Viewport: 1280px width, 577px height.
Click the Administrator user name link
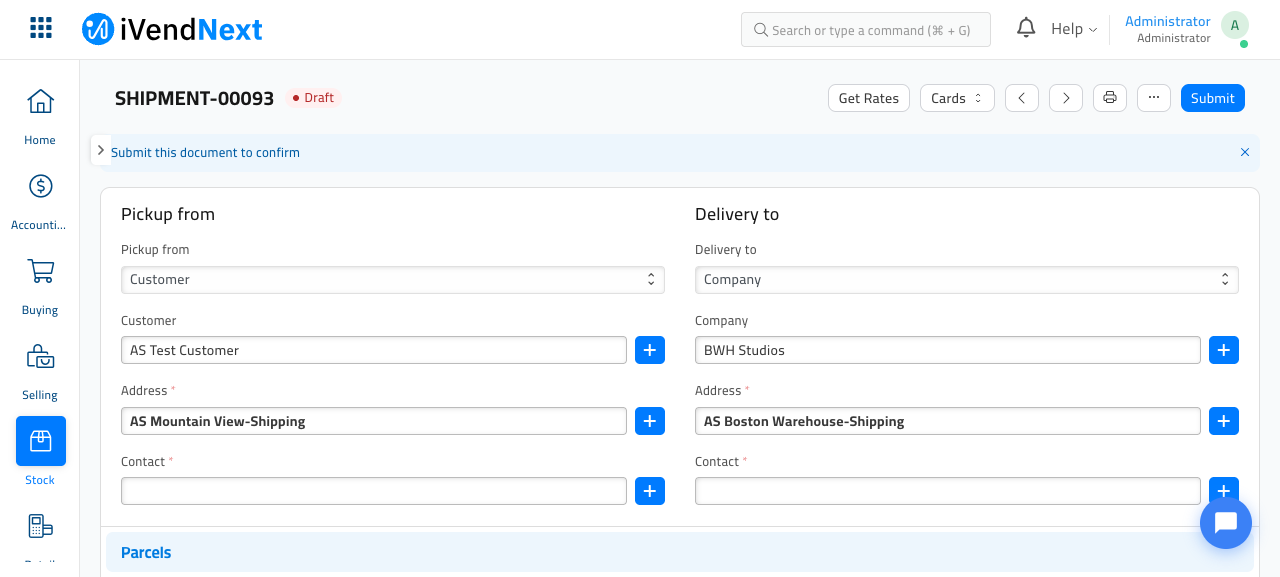[1168, 21]
